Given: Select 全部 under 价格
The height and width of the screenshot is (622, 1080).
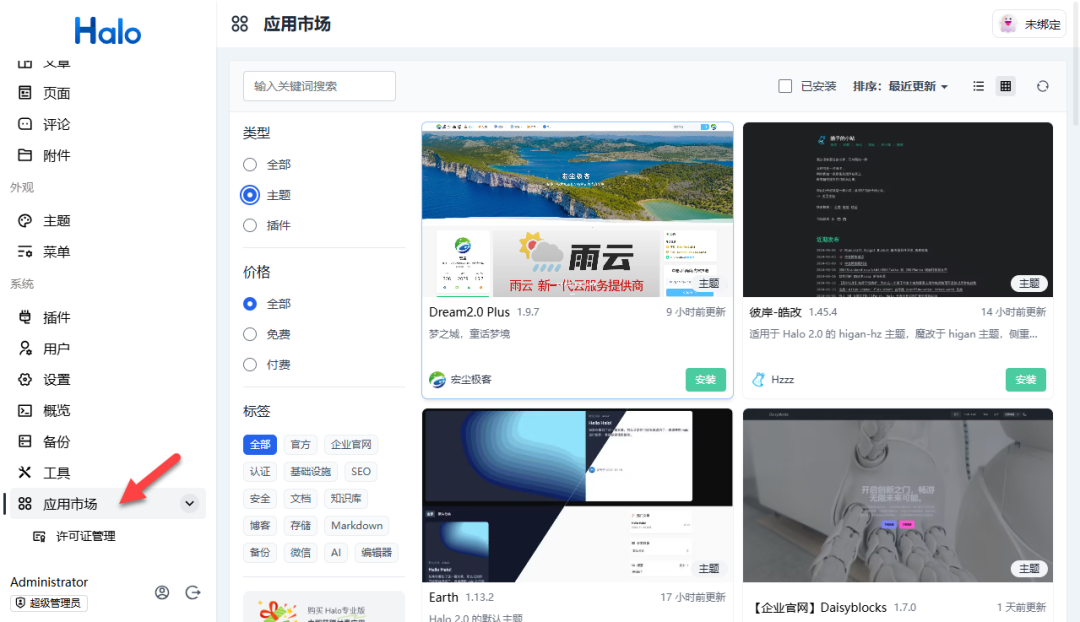Looking at the screenshot, I should tap(250, 304).
